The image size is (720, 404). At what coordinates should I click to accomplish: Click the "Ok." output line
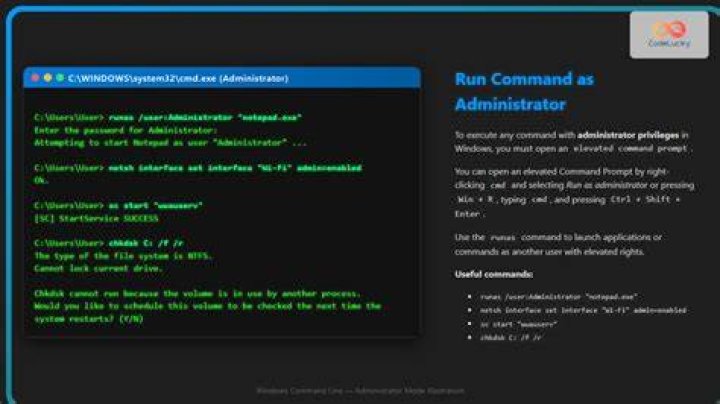point(41,180)
